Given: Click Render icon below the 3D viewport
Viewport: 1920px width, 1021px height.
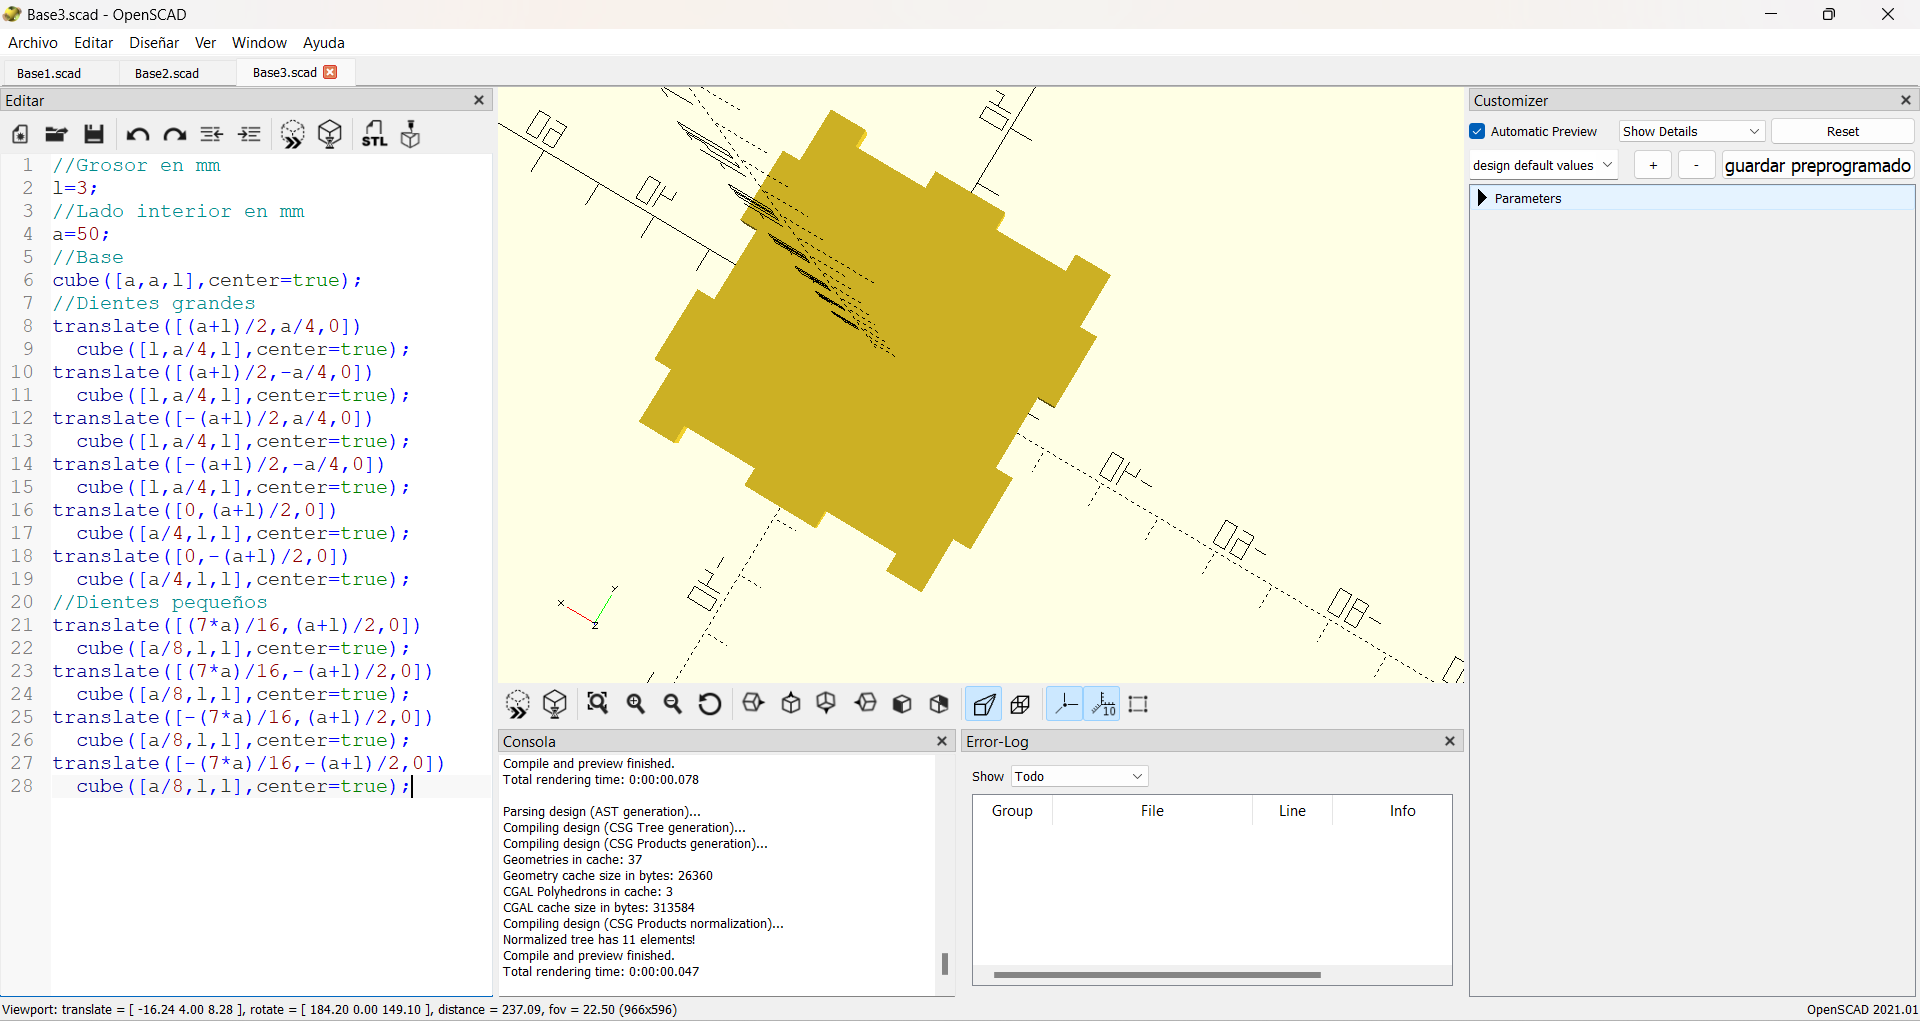Looking at the screenshot, I should (555, 704).
